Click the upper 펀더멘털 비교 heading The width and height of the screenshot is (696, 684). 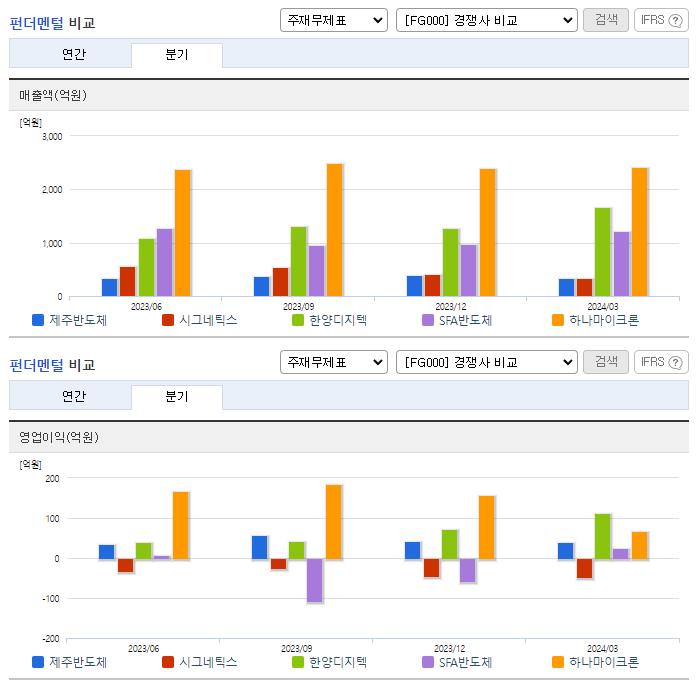point(52,23)
